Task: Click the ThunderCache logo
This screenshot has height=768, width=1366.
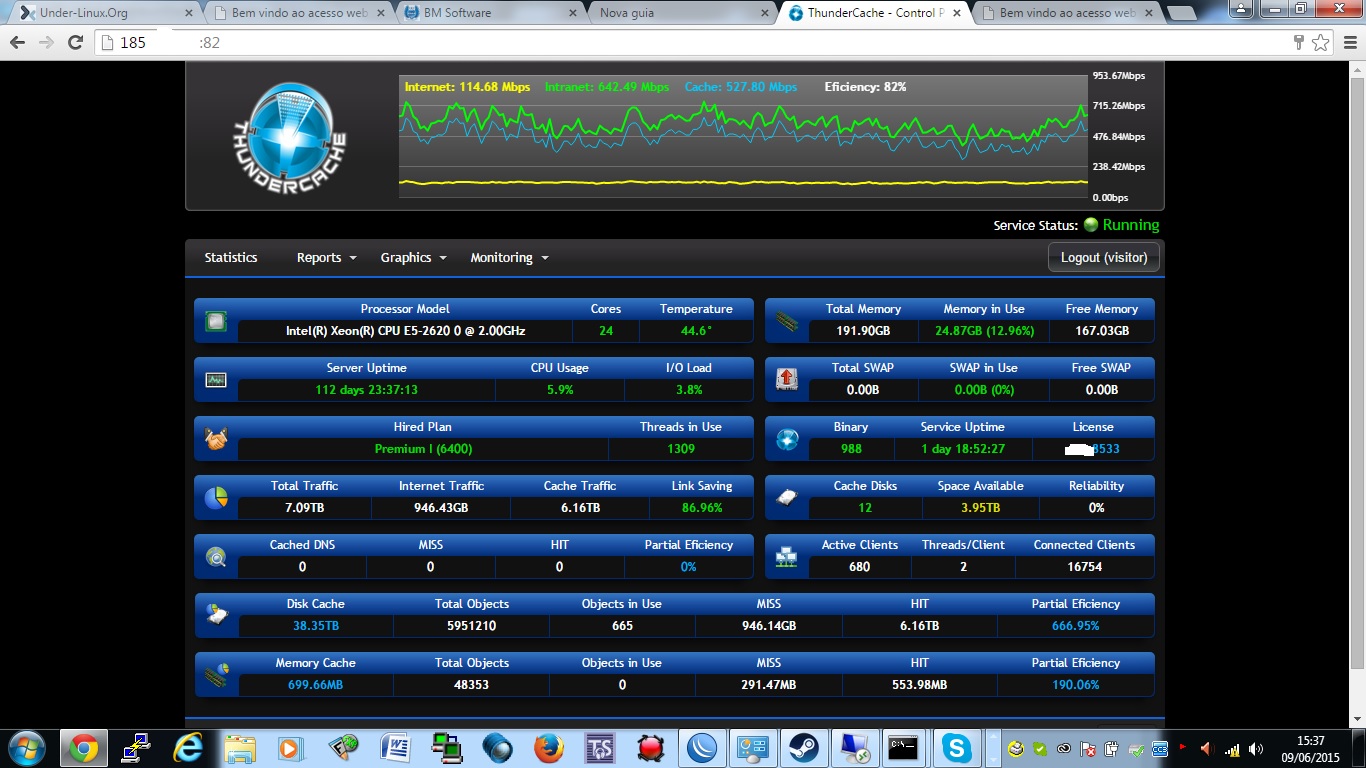Action: pyautogui.click(x=290, y=137)
